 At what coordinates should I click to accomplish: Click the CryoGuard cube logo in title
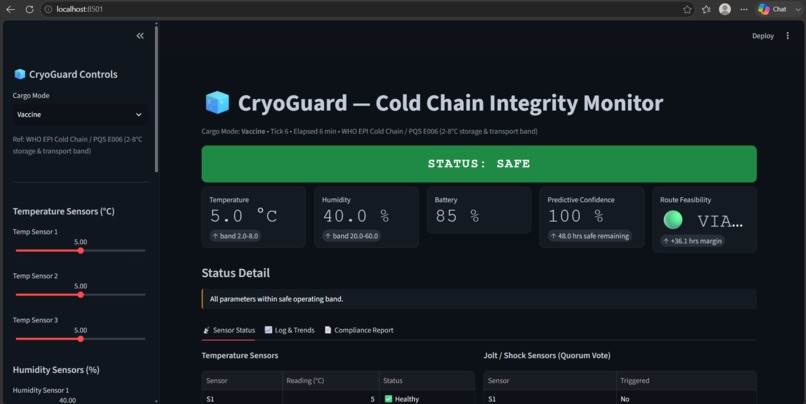point(217,102)
